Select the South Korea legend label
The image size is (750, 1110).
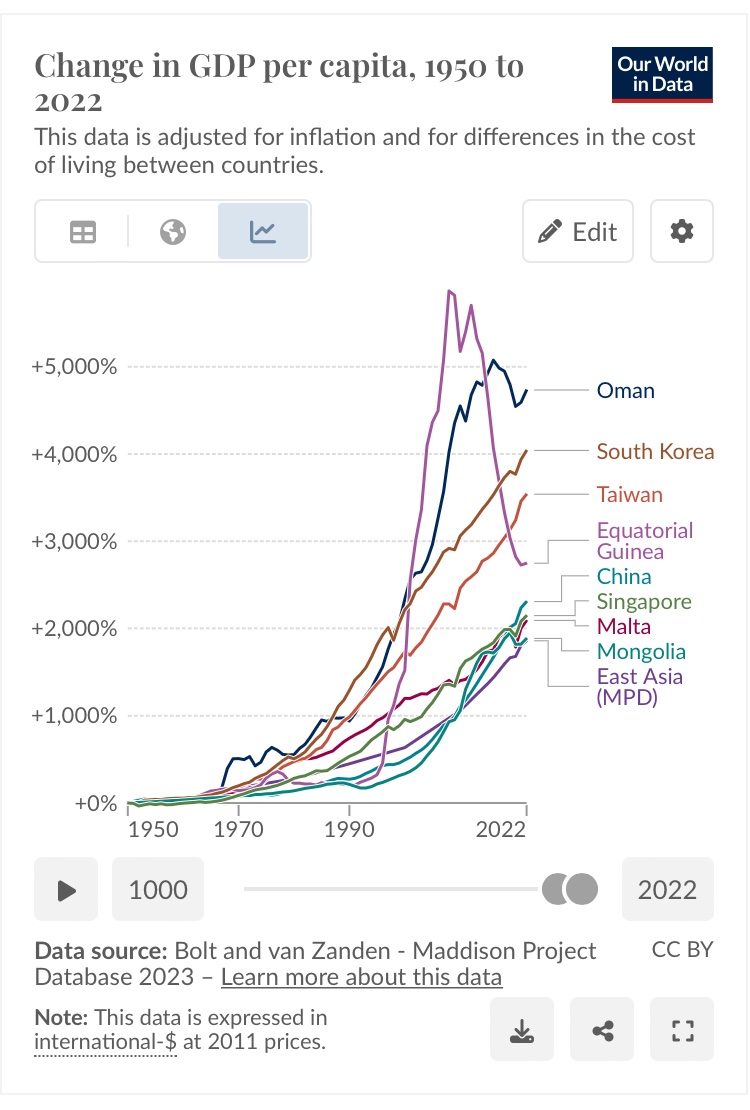(655, 451)
